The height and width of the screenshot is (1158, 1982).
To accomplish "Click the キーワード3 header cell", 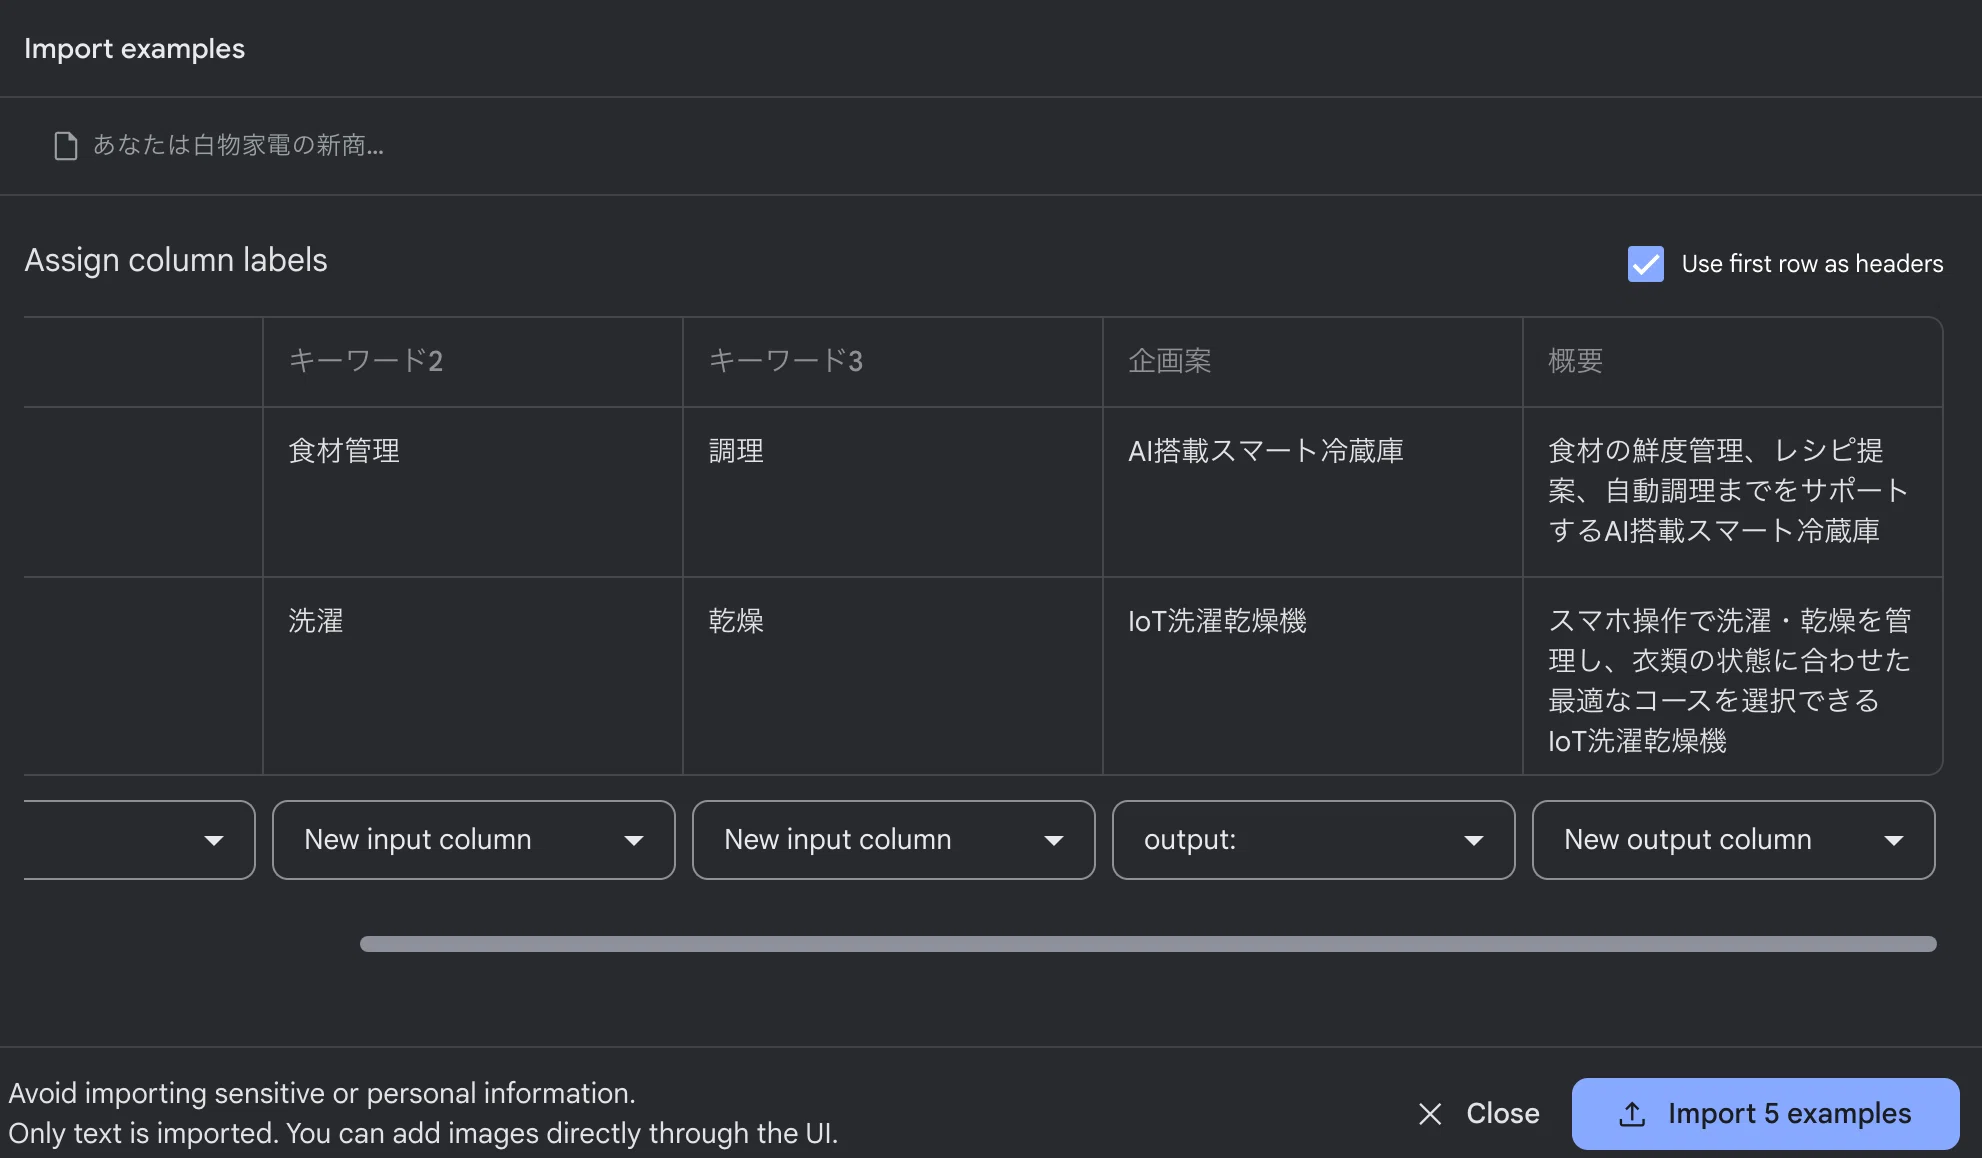I will coord(893,362).
